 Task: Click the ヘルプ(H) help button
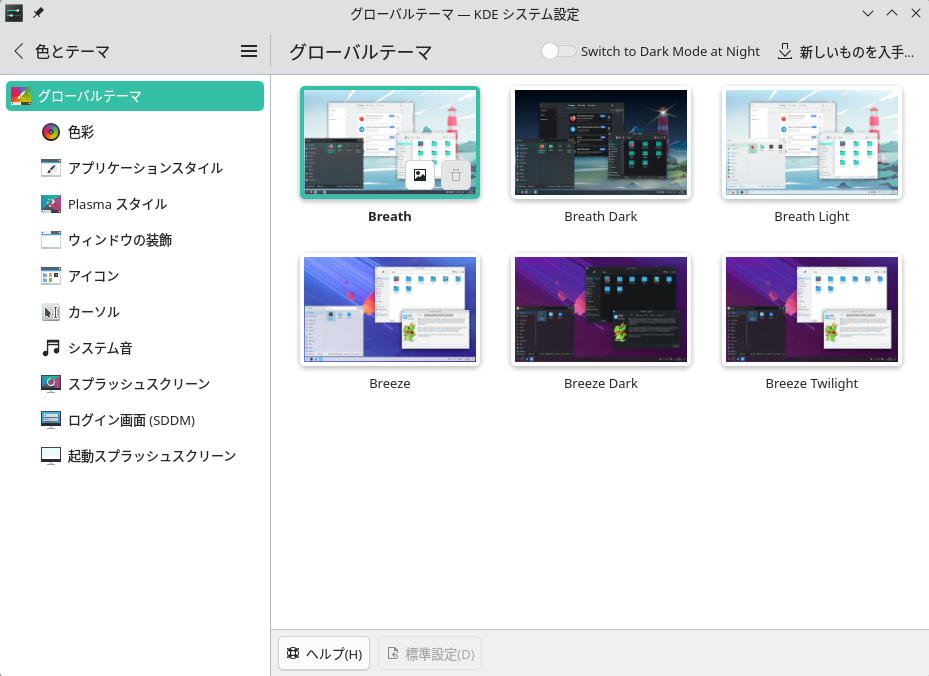coord(324,654)
